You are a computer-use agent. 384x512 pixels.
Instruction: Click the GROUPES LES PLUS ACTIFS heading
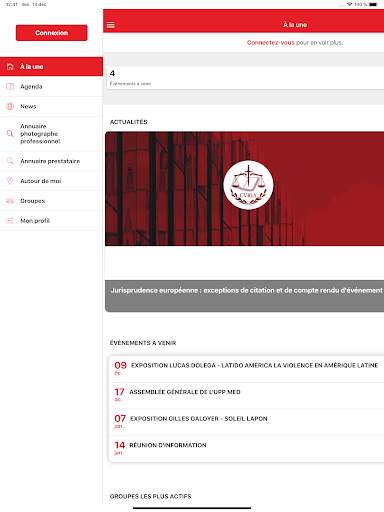pos(151,496)
